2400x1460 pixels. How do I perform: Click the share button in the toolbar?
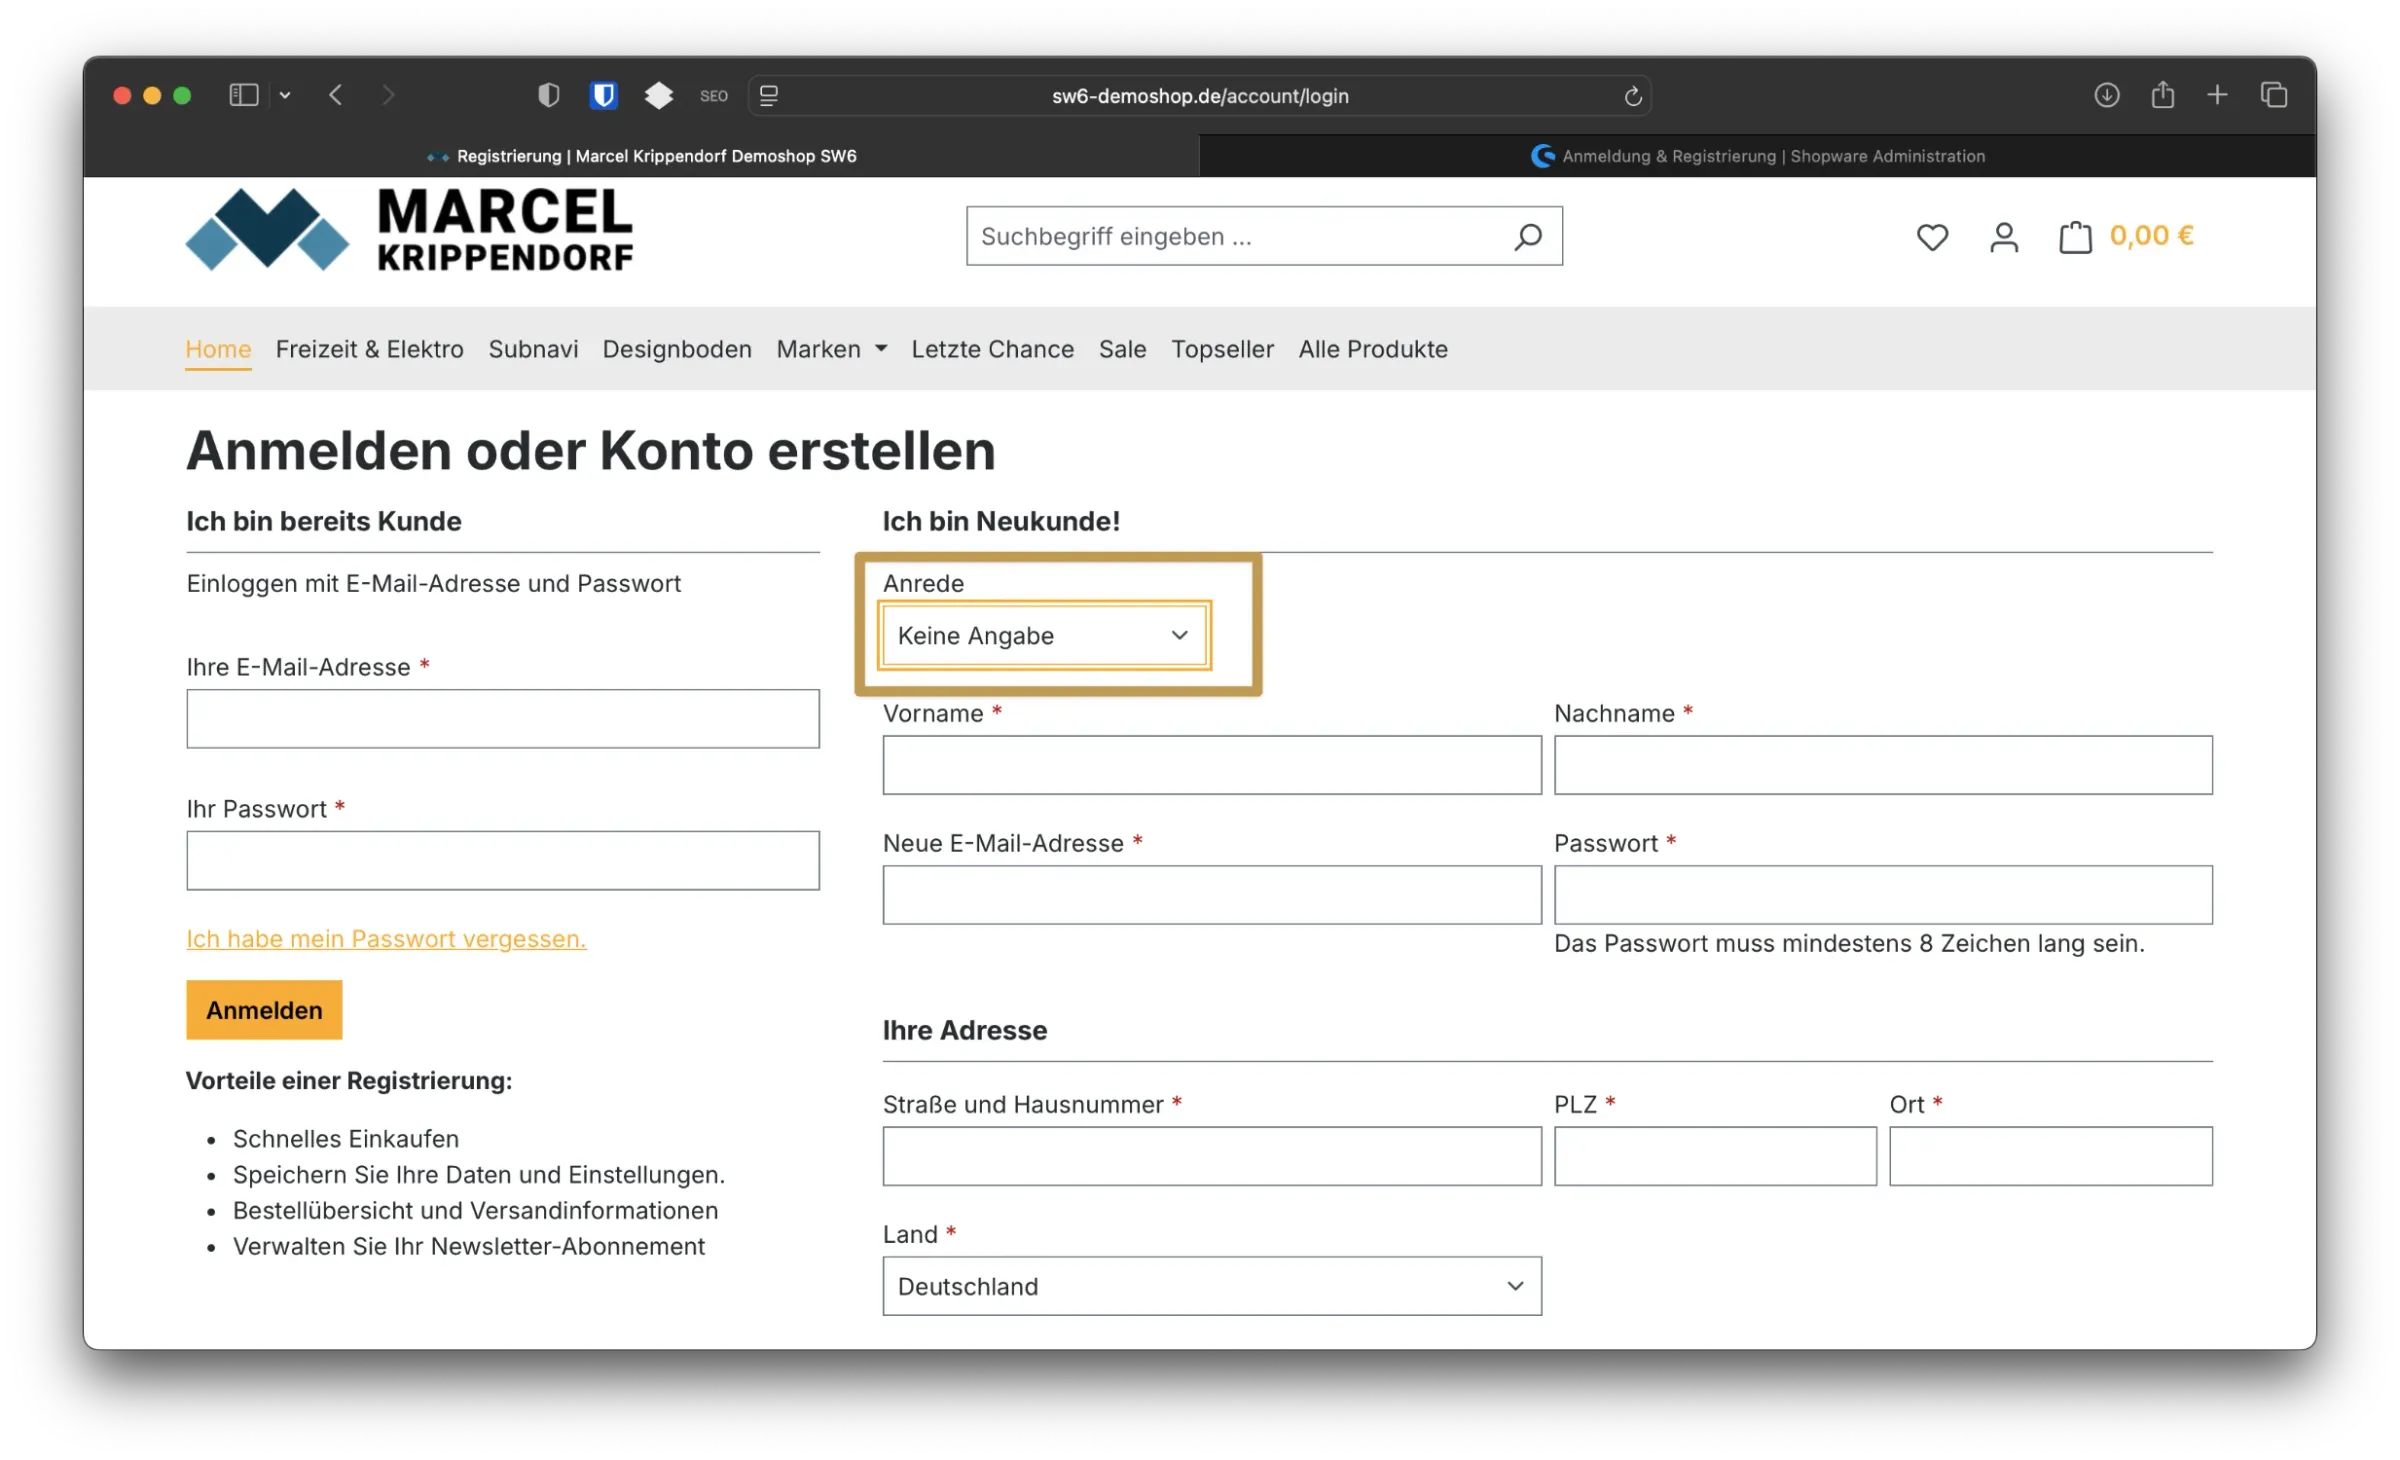2162,95
